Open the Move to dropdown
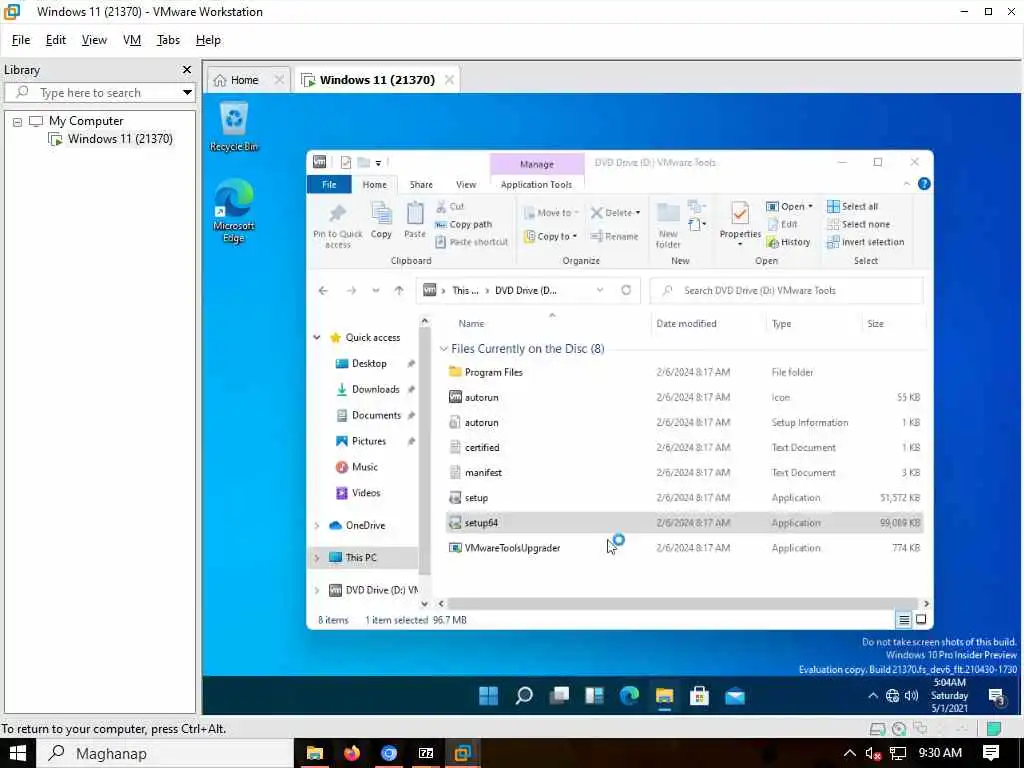The width and height of the screenshot is (1024, 768). tap(551, 213)
